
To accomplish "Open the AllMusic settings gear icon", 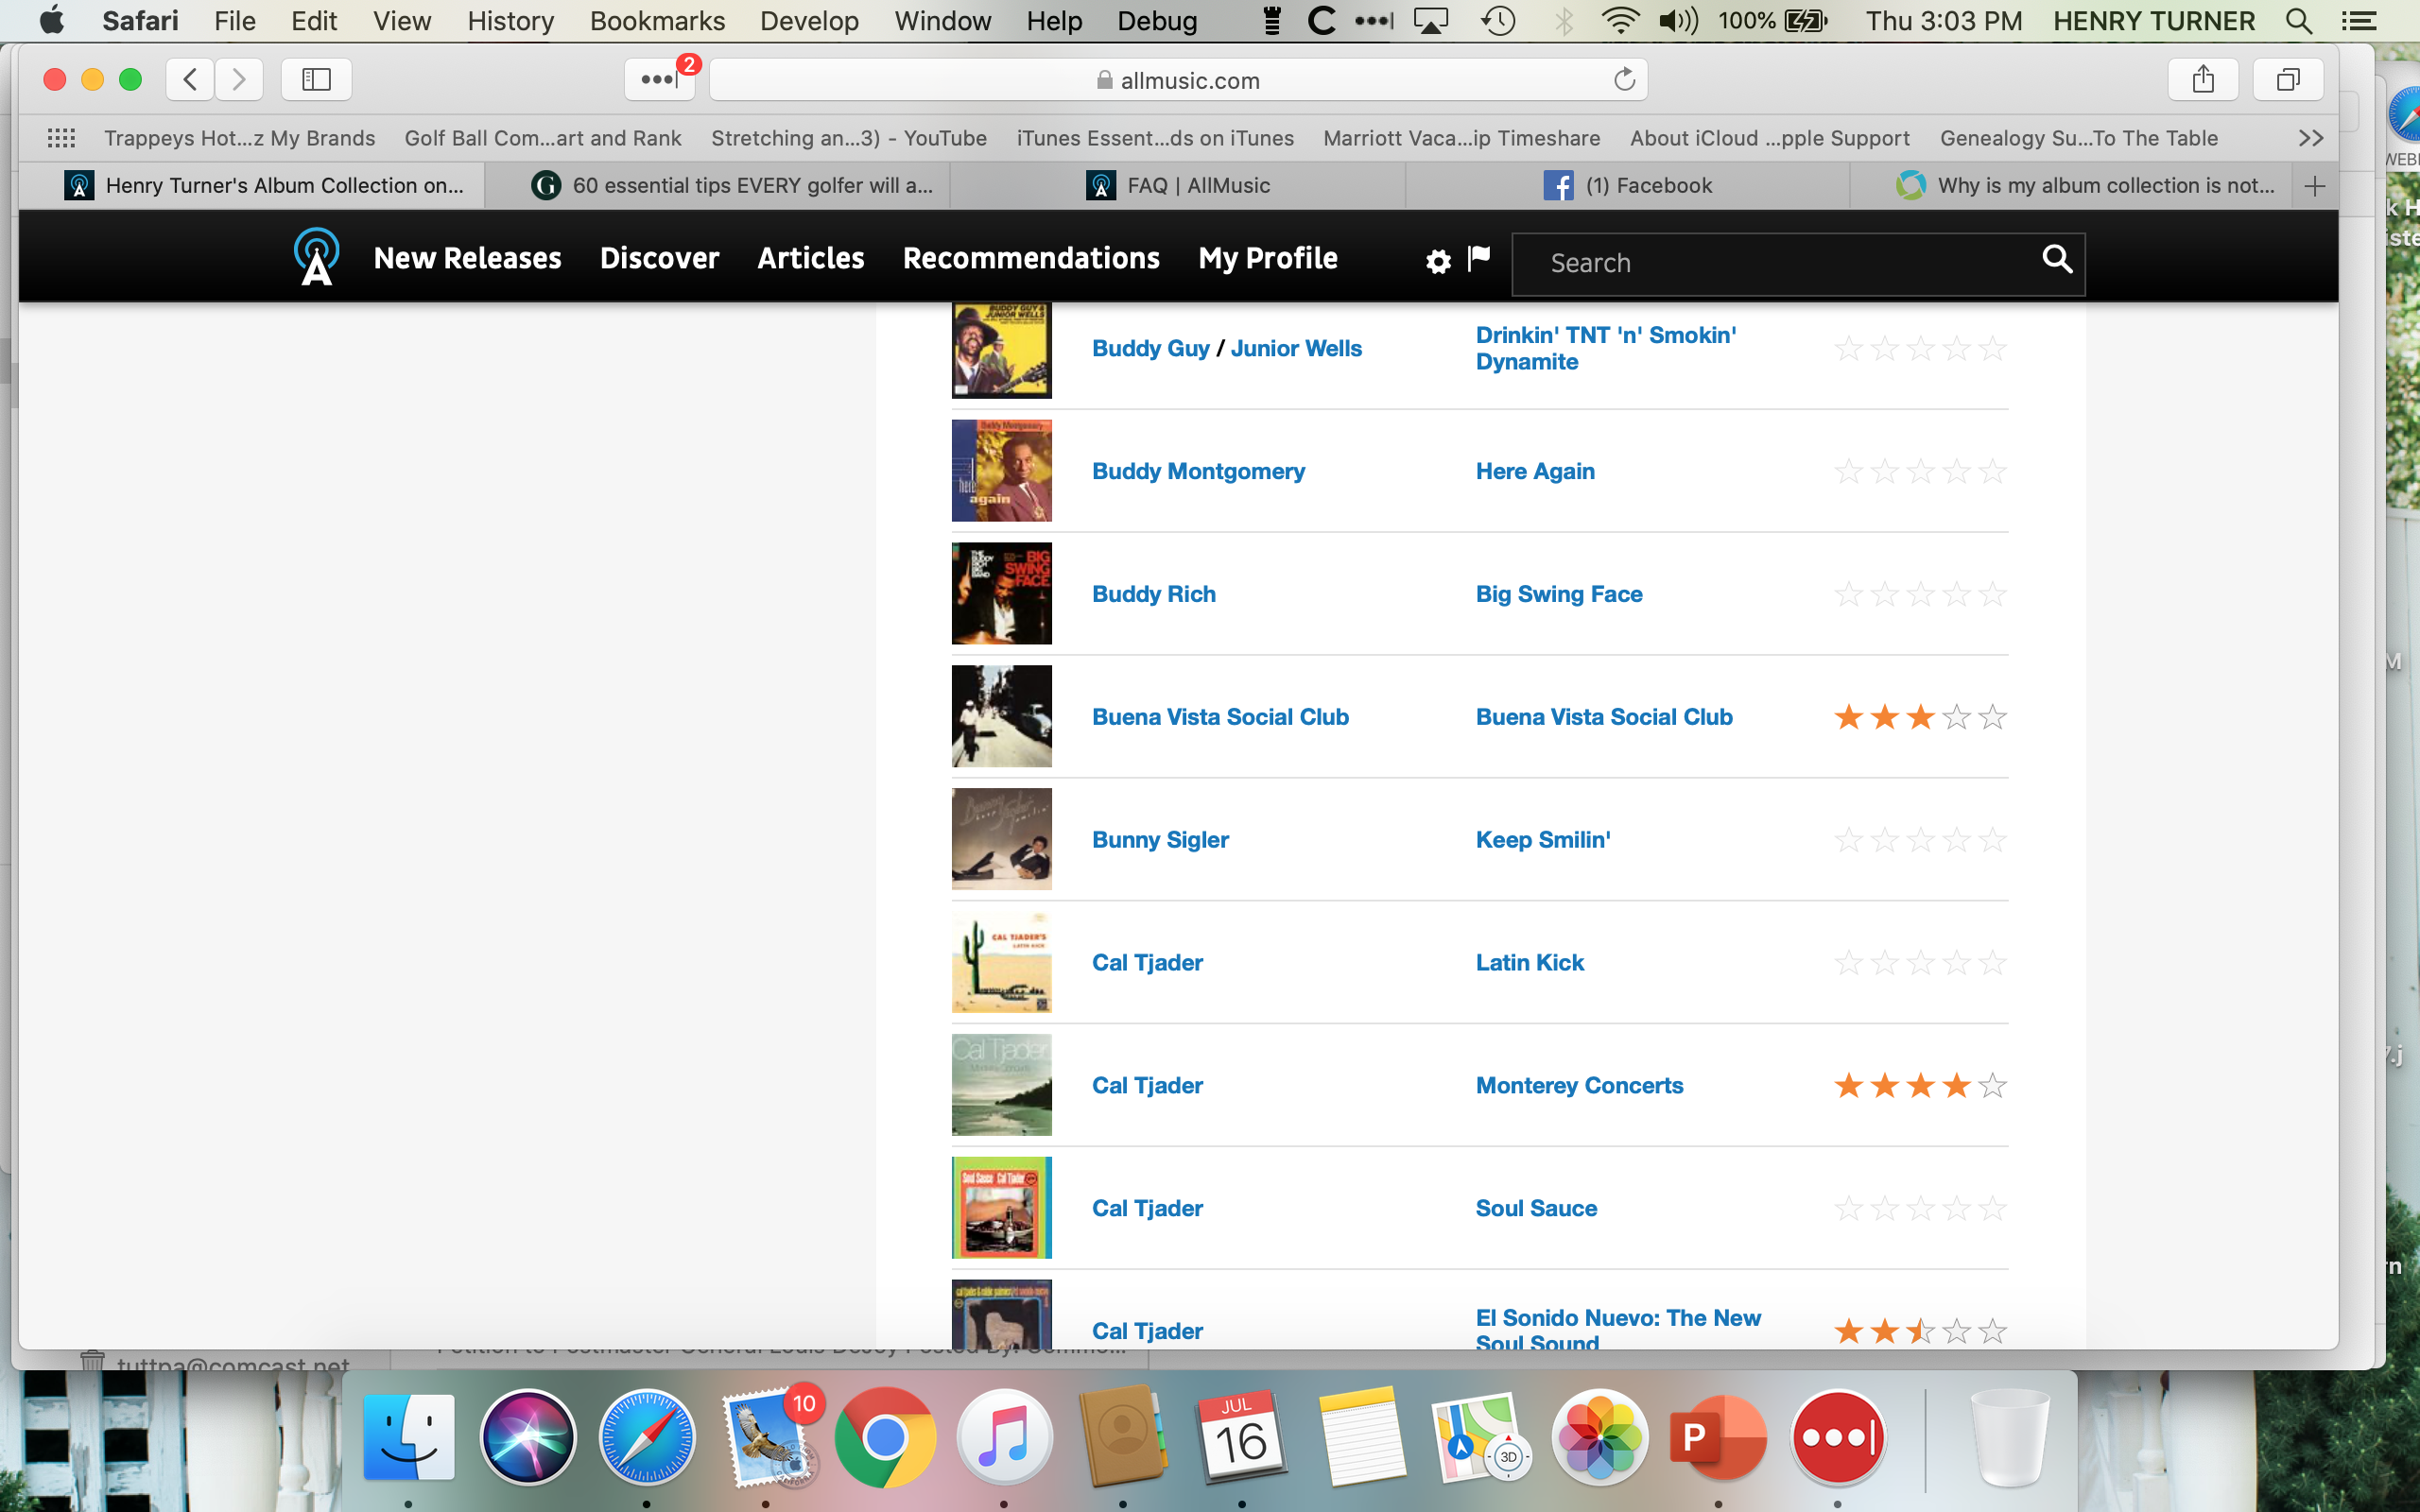I will 1437,262.
